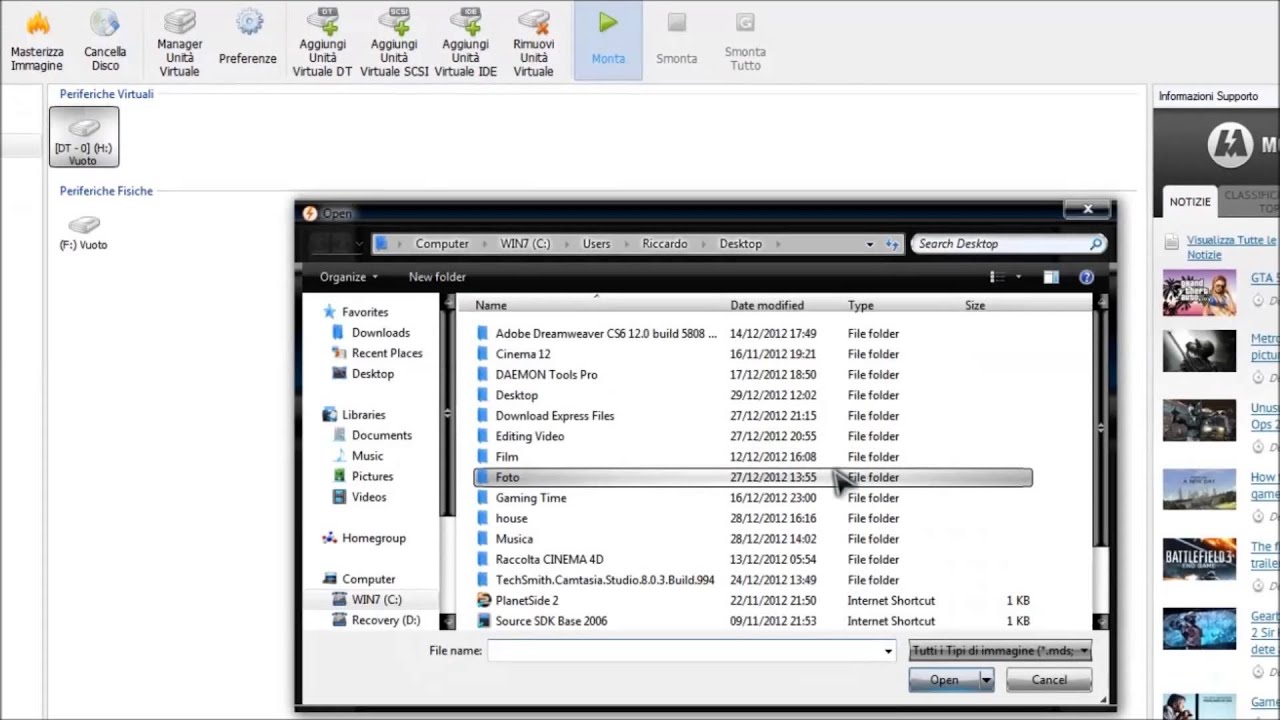Select Recovery (D:) drive in sidebar
1280x720 pixels.
tap(376, 620)
